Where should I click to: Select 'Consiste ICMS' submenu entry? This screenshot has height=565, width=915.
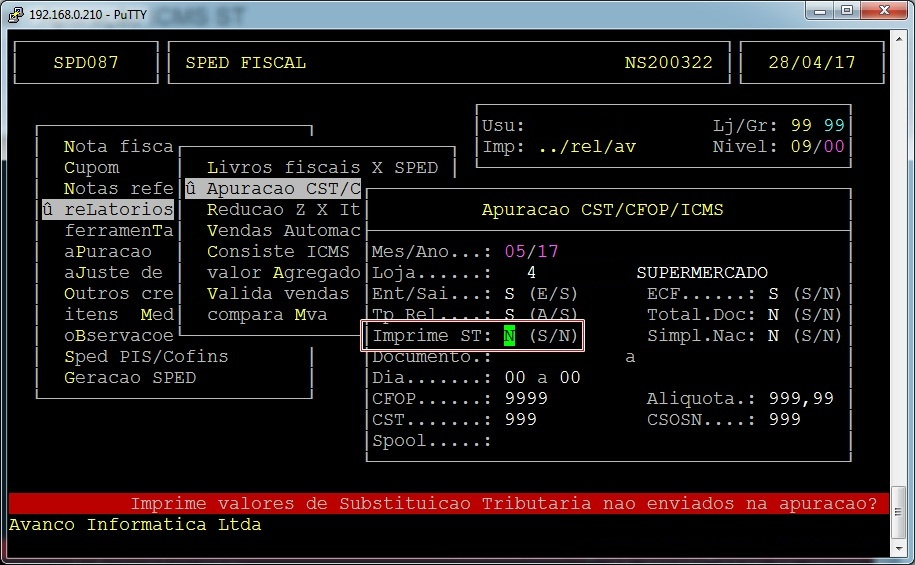pyautogui.click(x=278, y=252)
